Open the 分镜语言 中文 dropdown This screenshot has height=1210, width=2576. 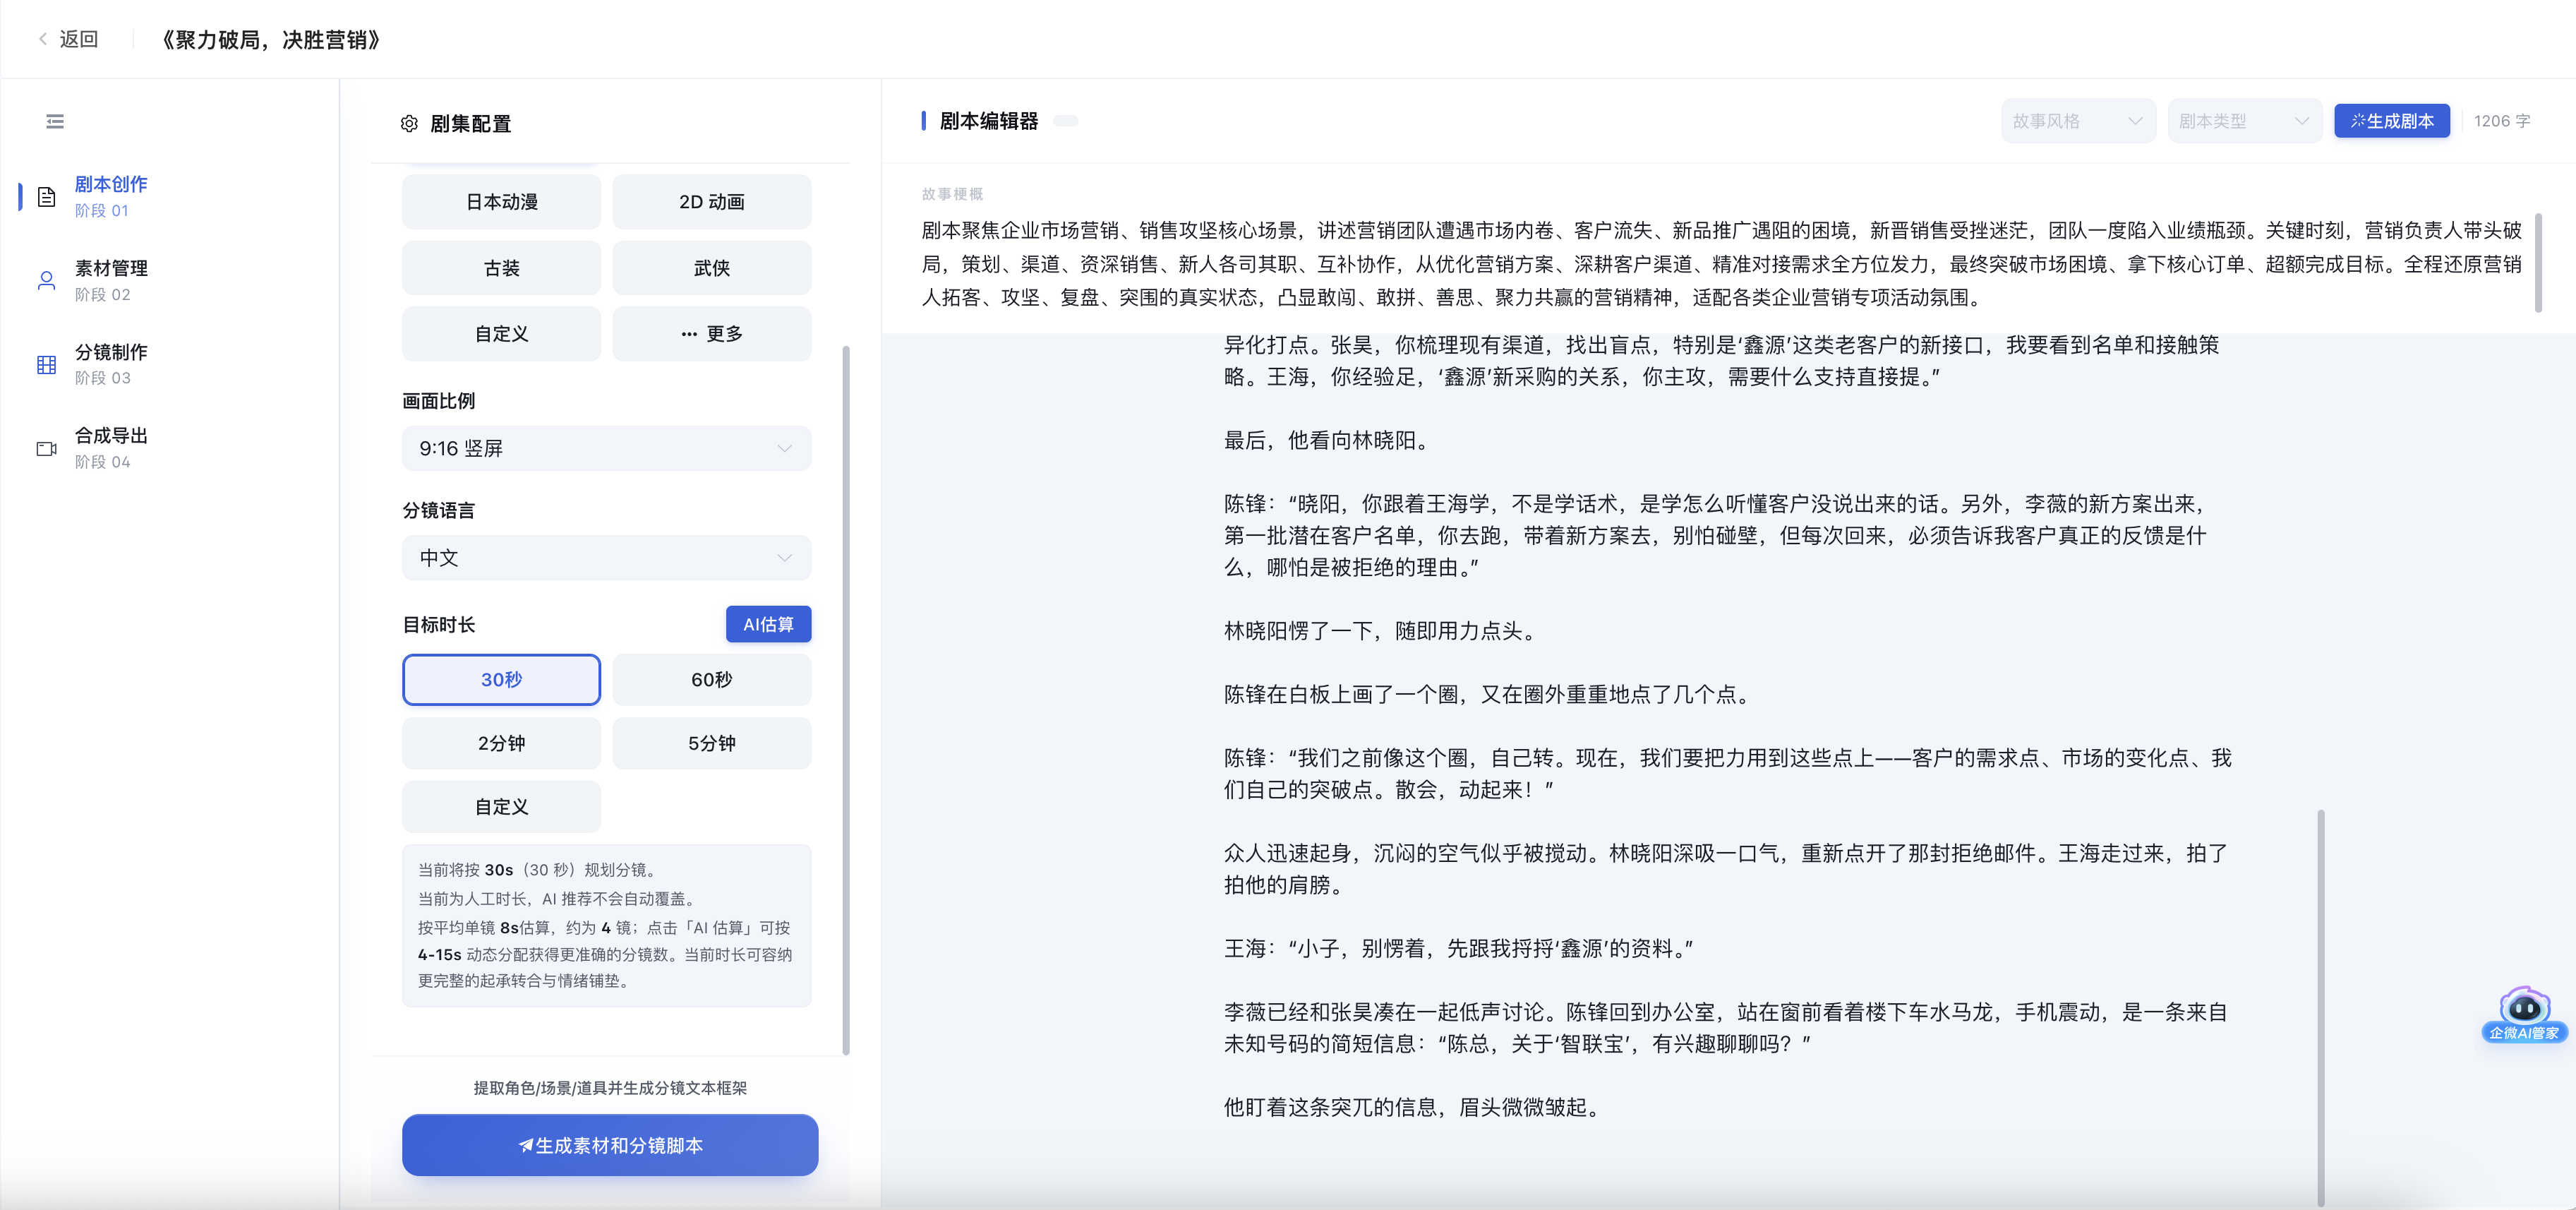(x=606, y=557)
